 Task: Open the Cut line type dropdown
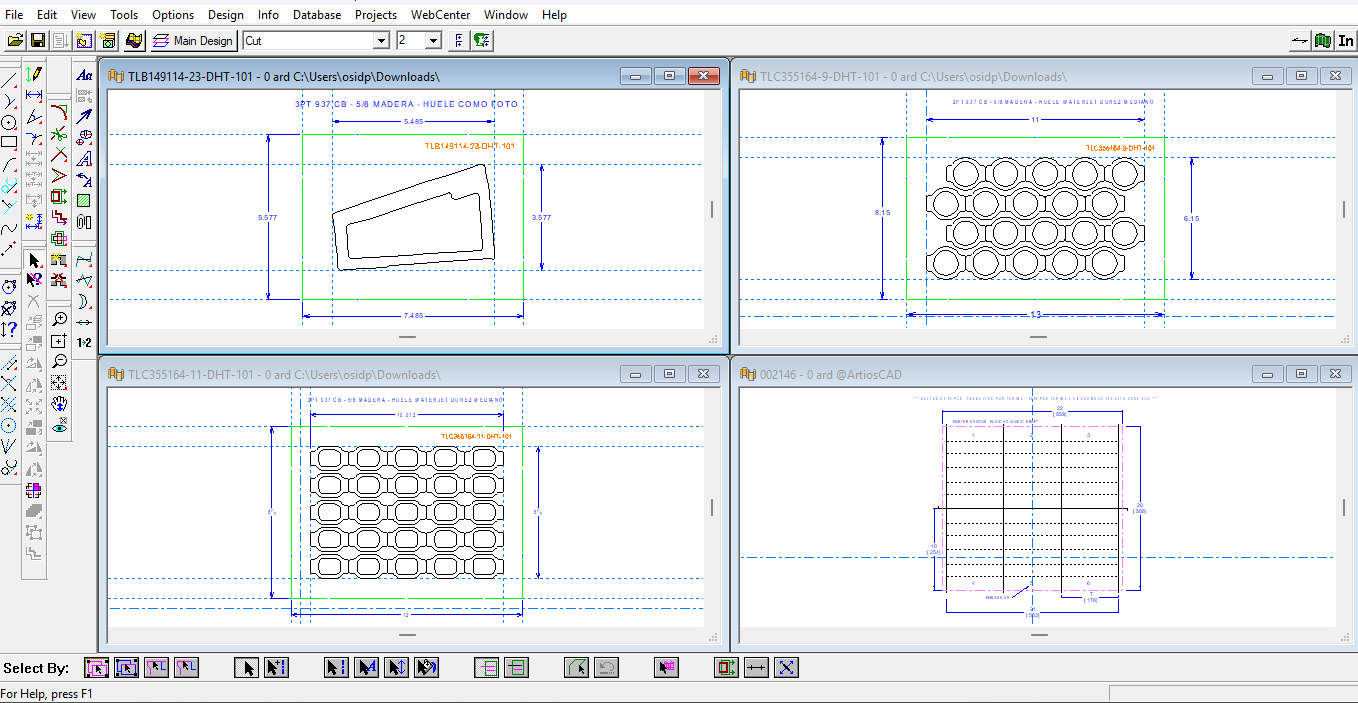point(383,40)
